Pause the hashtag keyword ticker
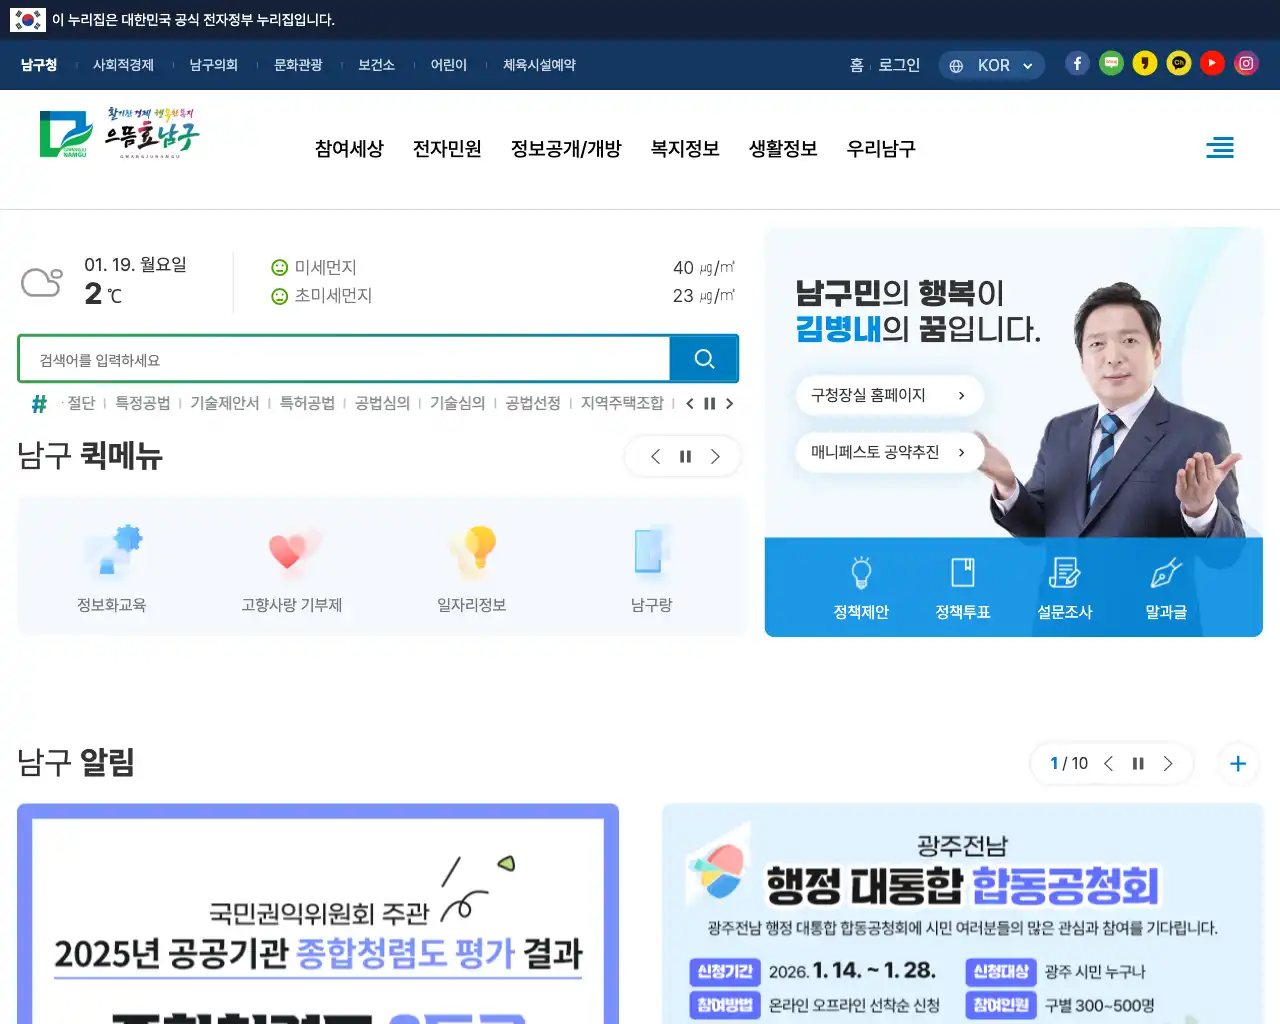This screenshot has height=1024, width=1280. pyautogui.click(x=710, y=404)
